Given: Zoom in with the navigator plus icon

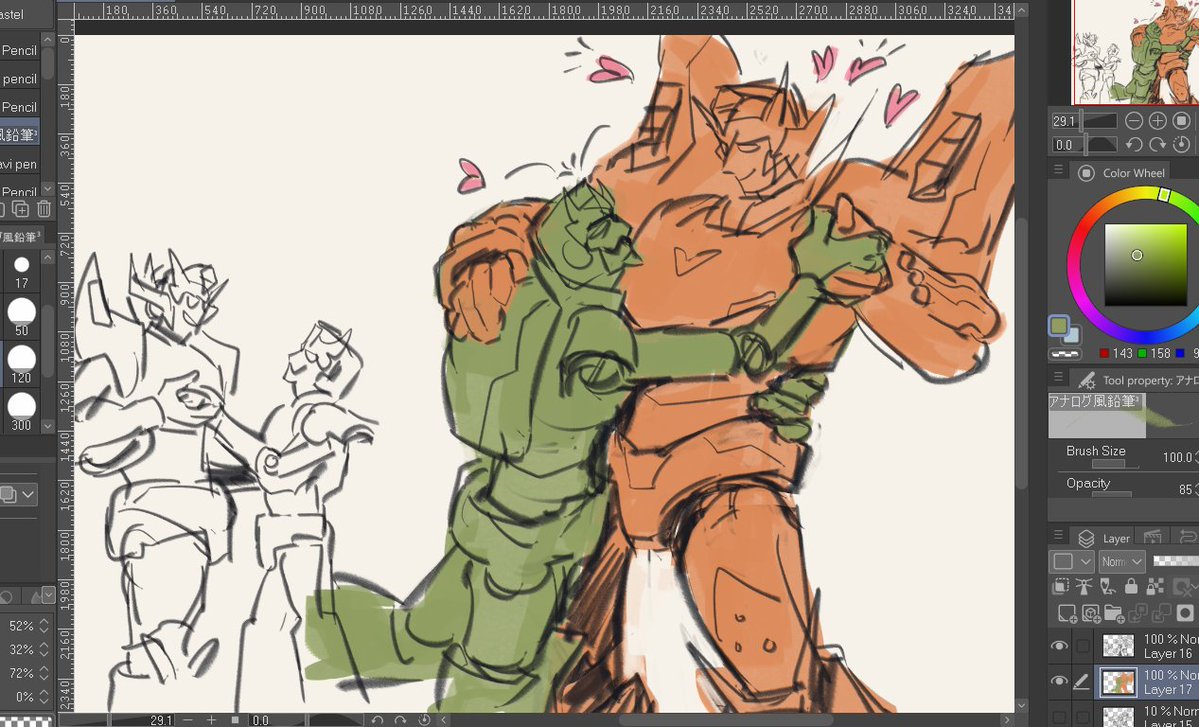Looking at the screenshot, I should (x=1158, y=121).
